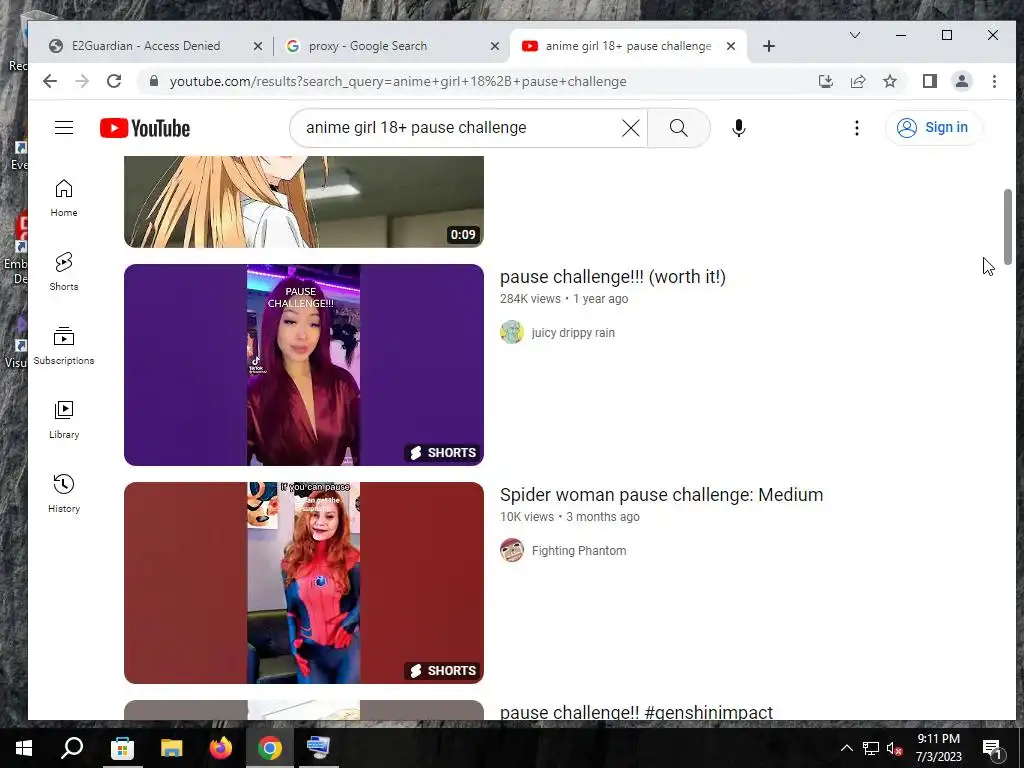1024x768 pixels.
Task: Open Microsoft Store from the taskbar
Action: pos(122,748)
